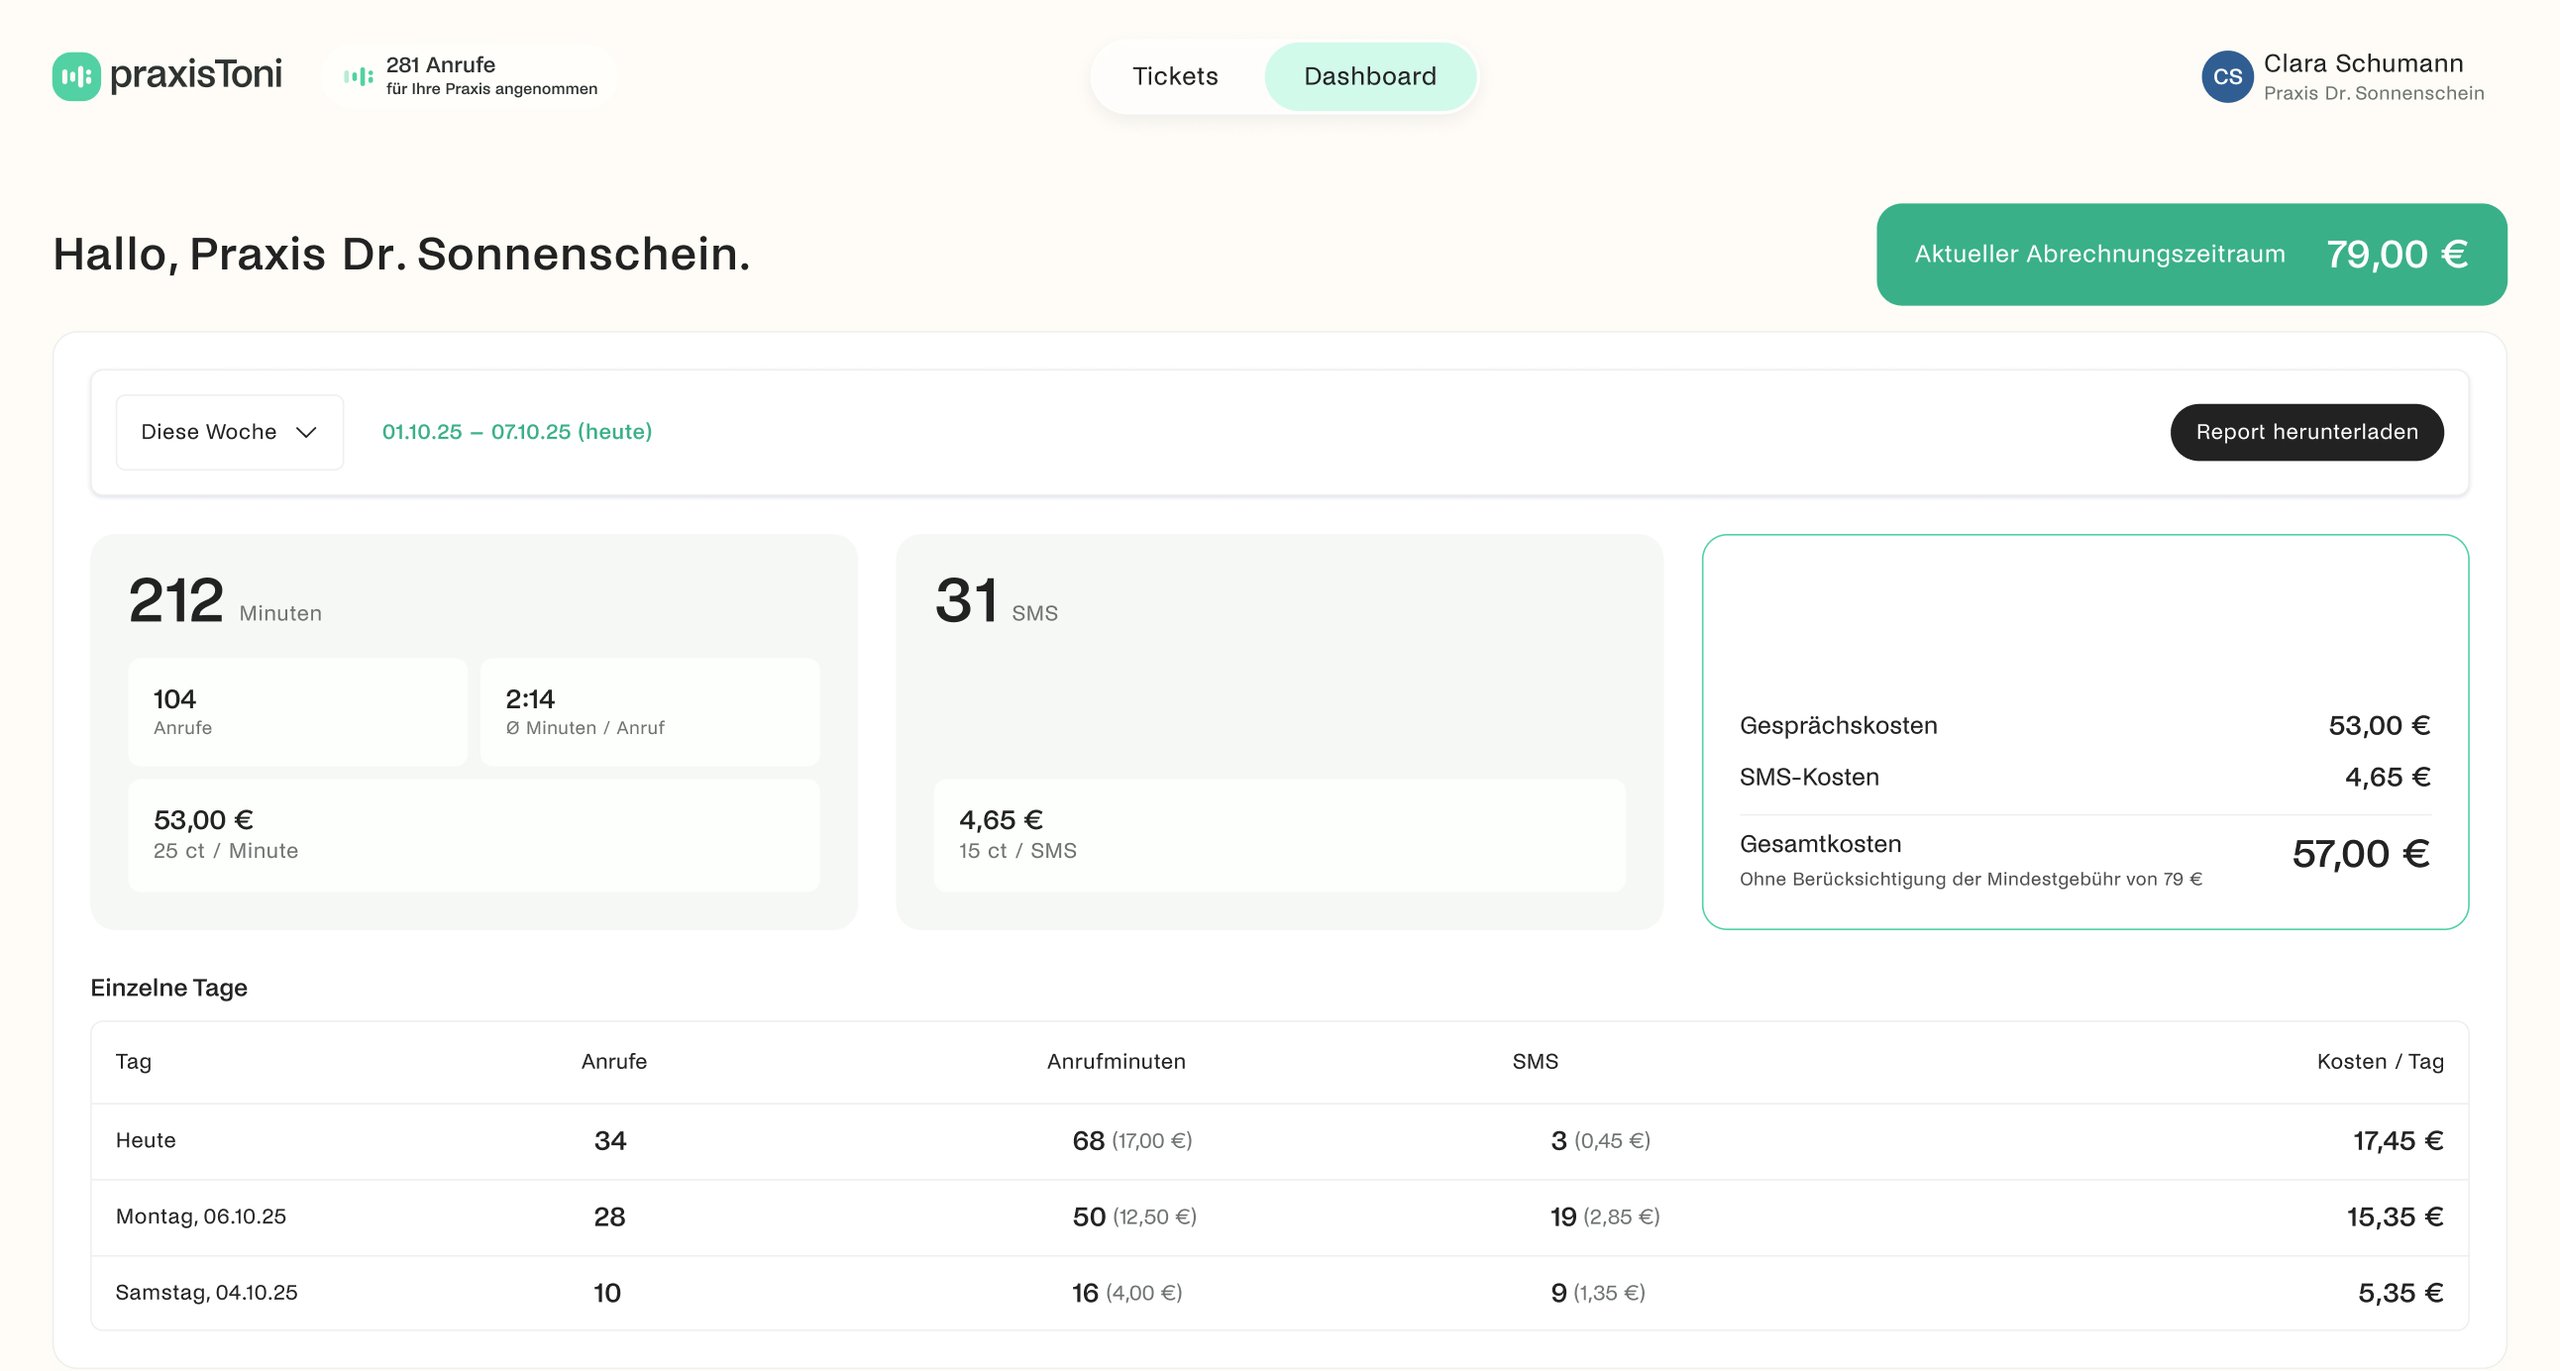This screenshot has width=2560, height=1371.
Task: Click the CS user avatar
Action: 2226,77
